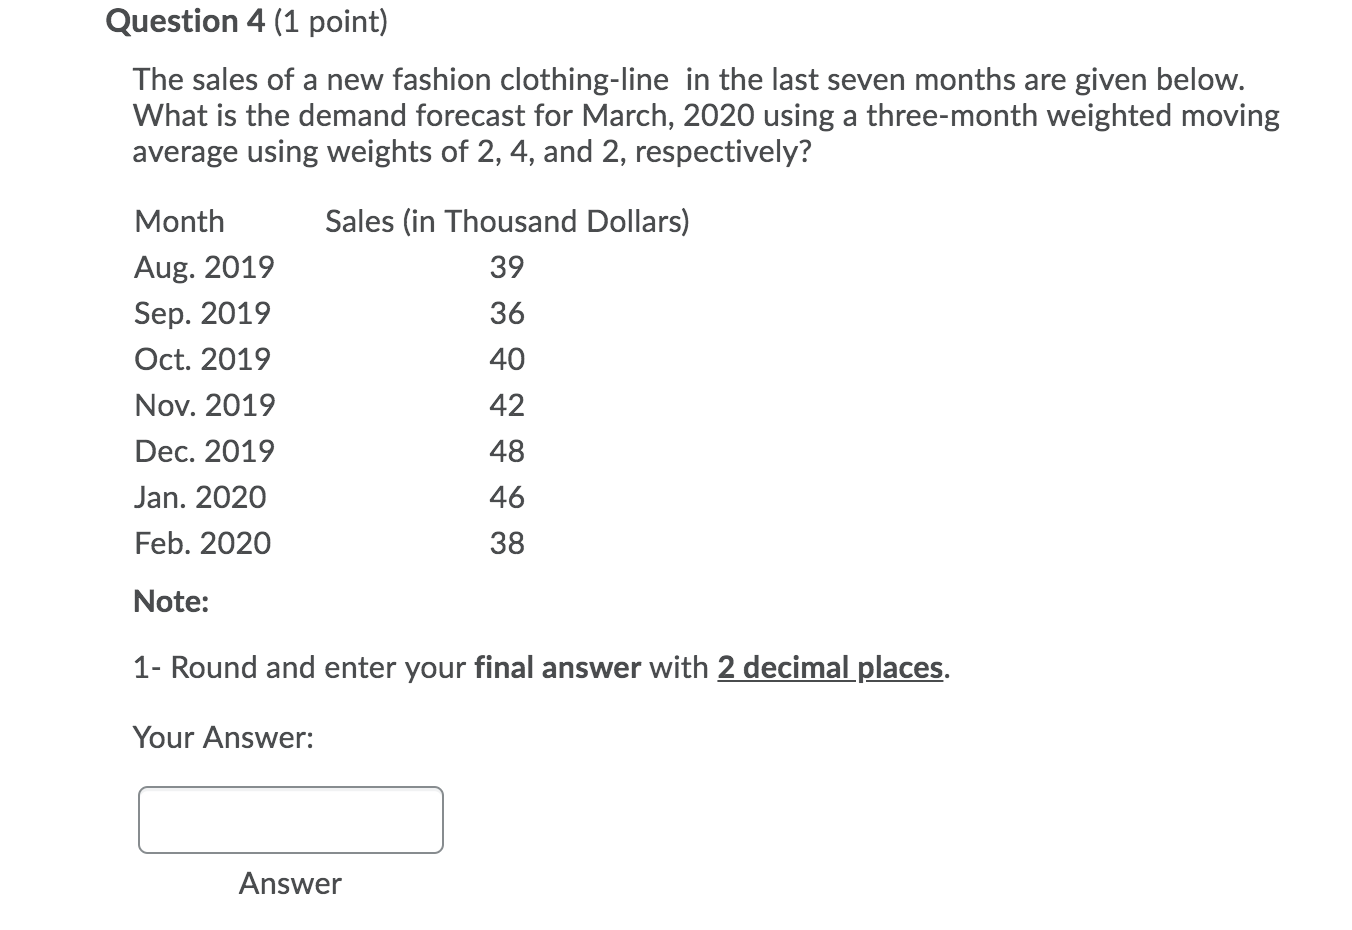The image size is (1352, 930).
Task: Click the Answer label below the input box
Action: pyautogui.click(x=290, y=883)
